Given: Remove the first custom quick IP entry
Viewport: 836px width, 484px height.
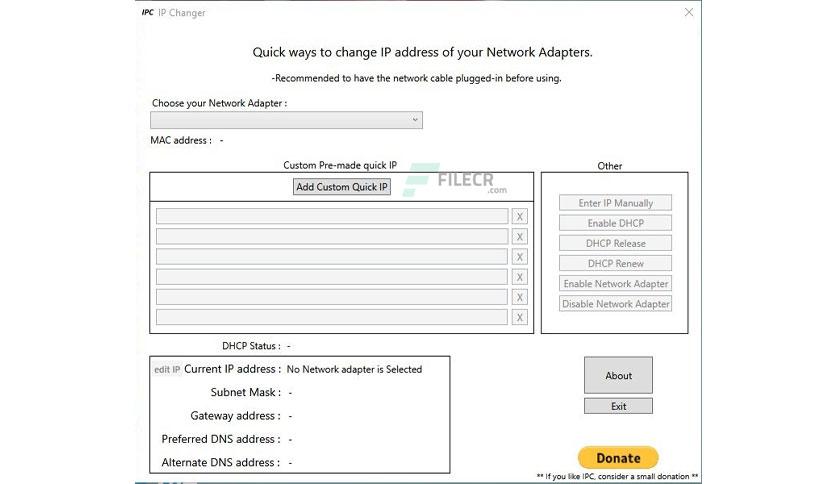Looking at the screenshot, I should (x=519, y=216).
